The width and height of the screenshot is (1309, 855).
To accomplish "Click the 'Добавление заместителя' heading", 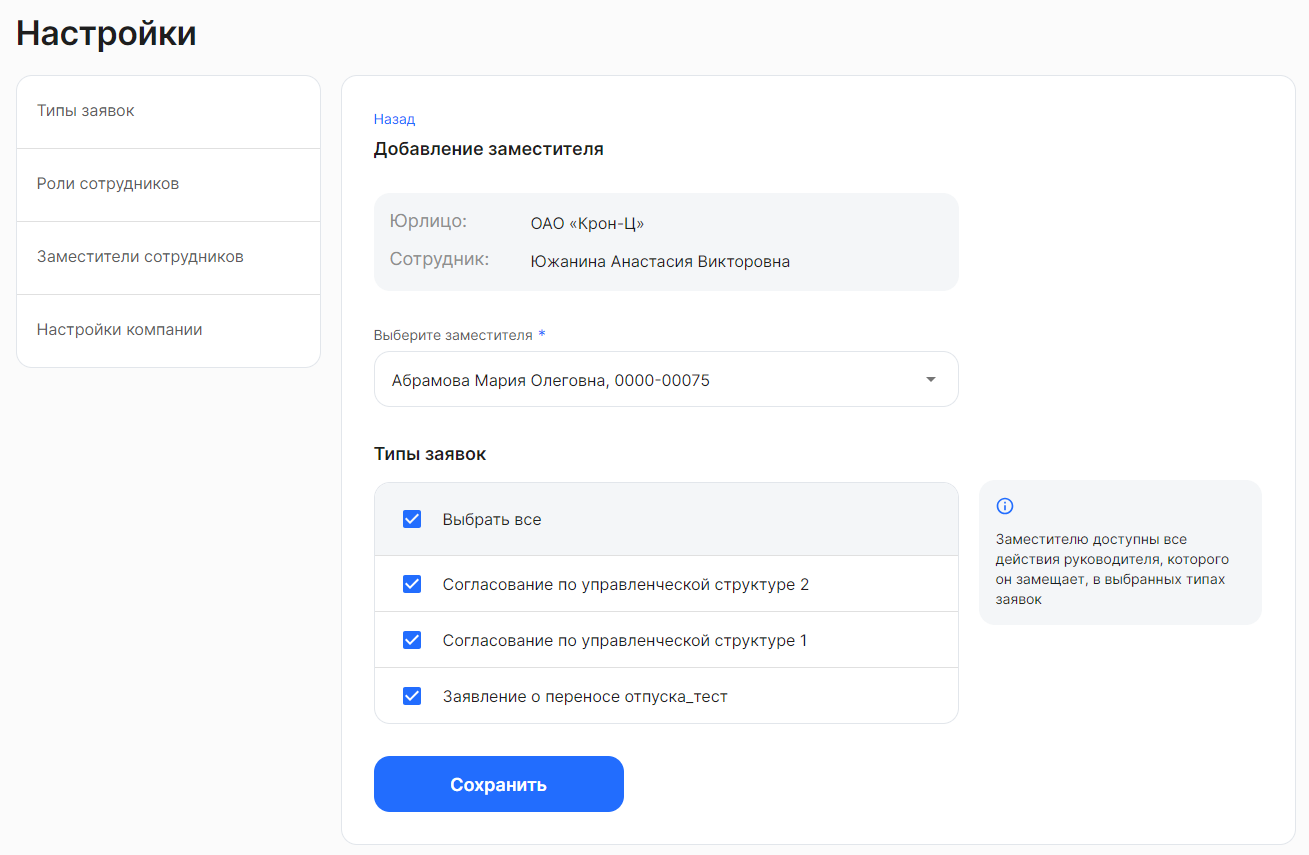I will [x=489, y=150].
